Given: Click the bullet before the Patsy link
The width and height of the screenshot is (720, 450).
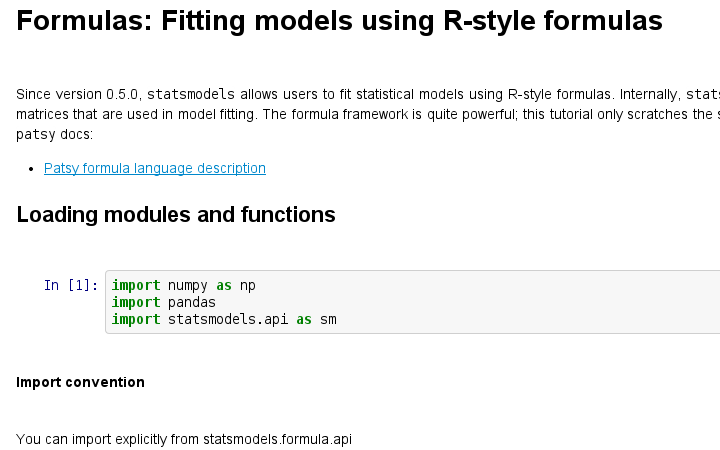Looking at the screenshot, I should [34, 169].
